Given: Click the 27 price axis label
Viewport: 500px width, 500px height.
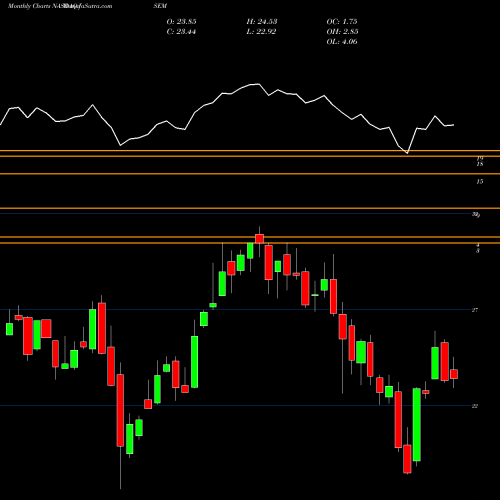Looking at the screenshot, I should point(475,310).
